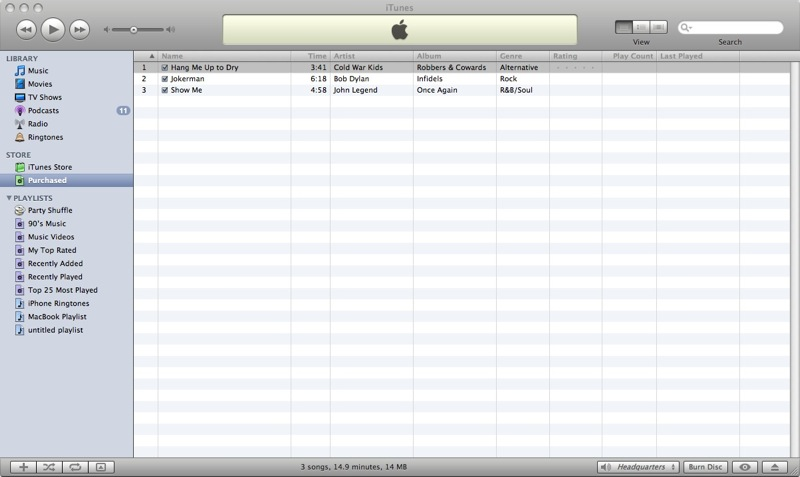Sort by the Play Count column header

click(x=629, y=56)
